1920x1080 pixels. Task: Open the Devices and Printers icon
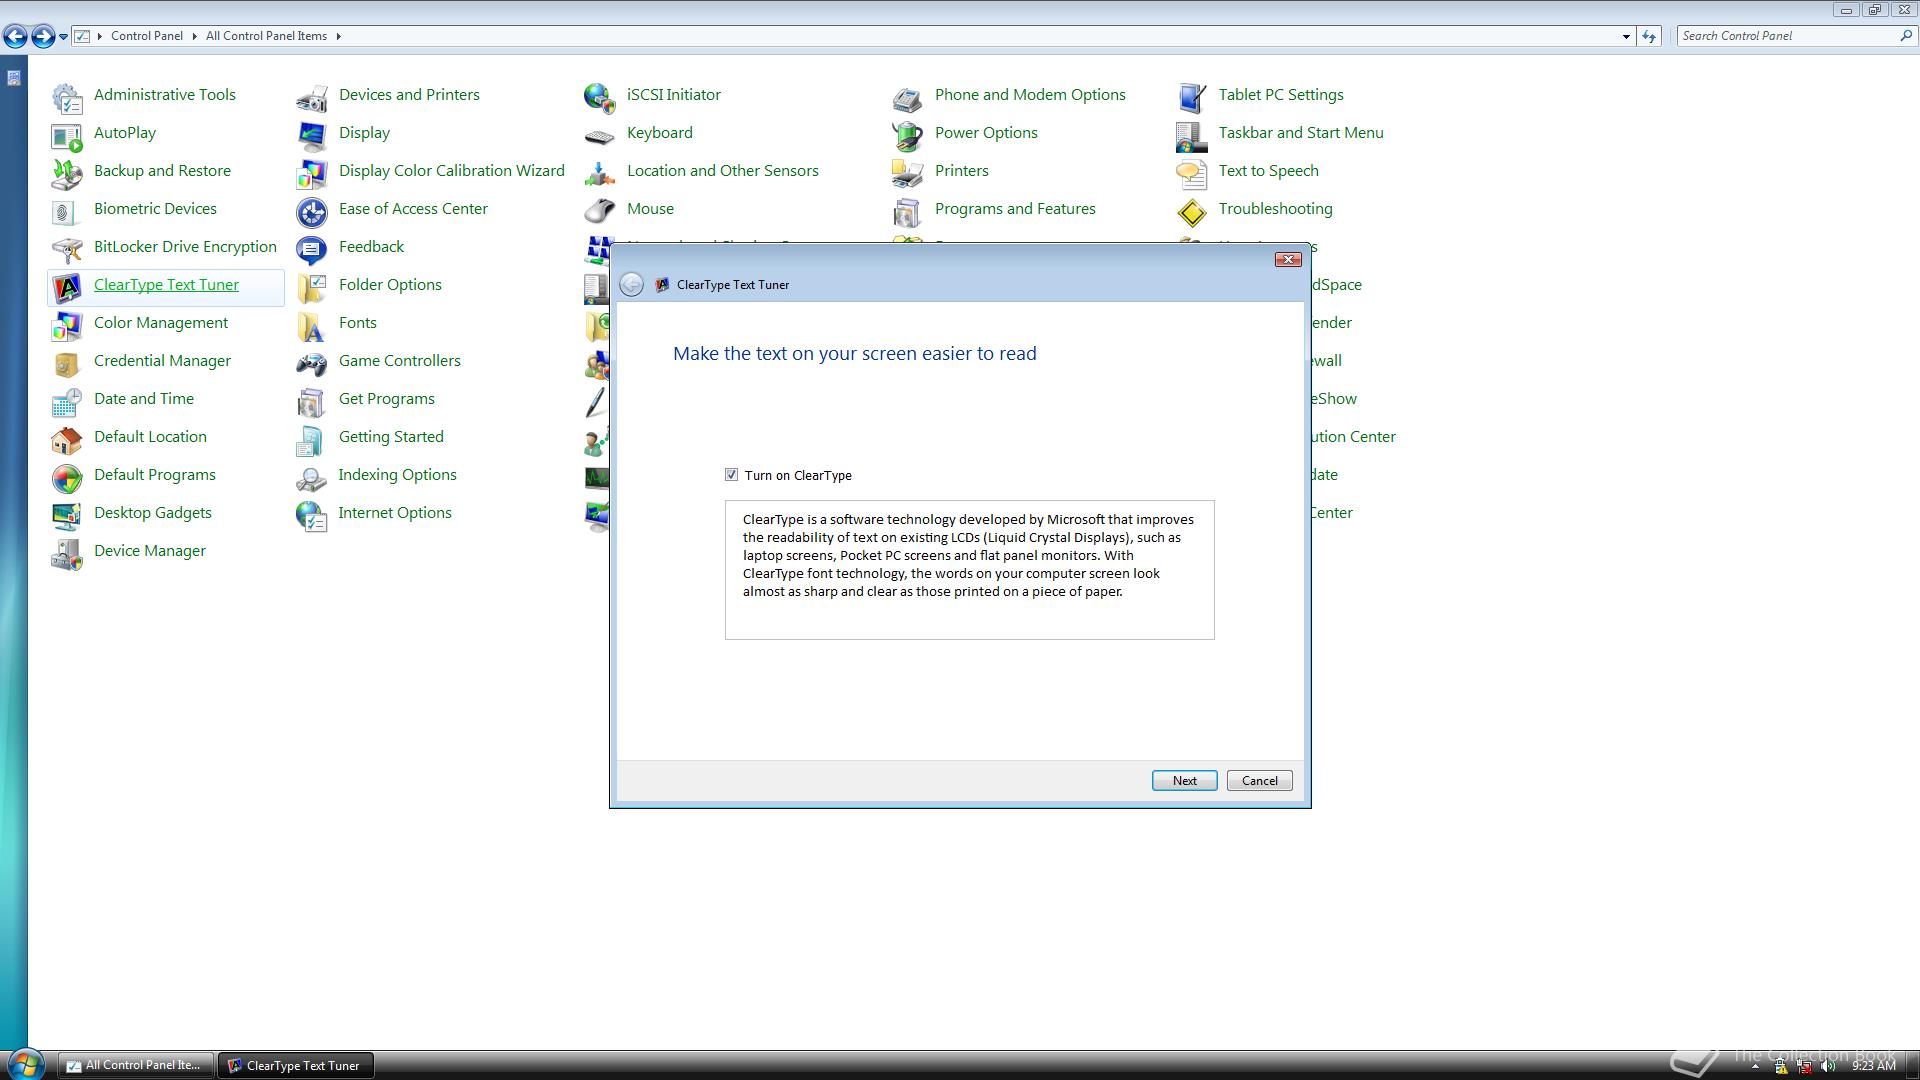tap(311, 98)
